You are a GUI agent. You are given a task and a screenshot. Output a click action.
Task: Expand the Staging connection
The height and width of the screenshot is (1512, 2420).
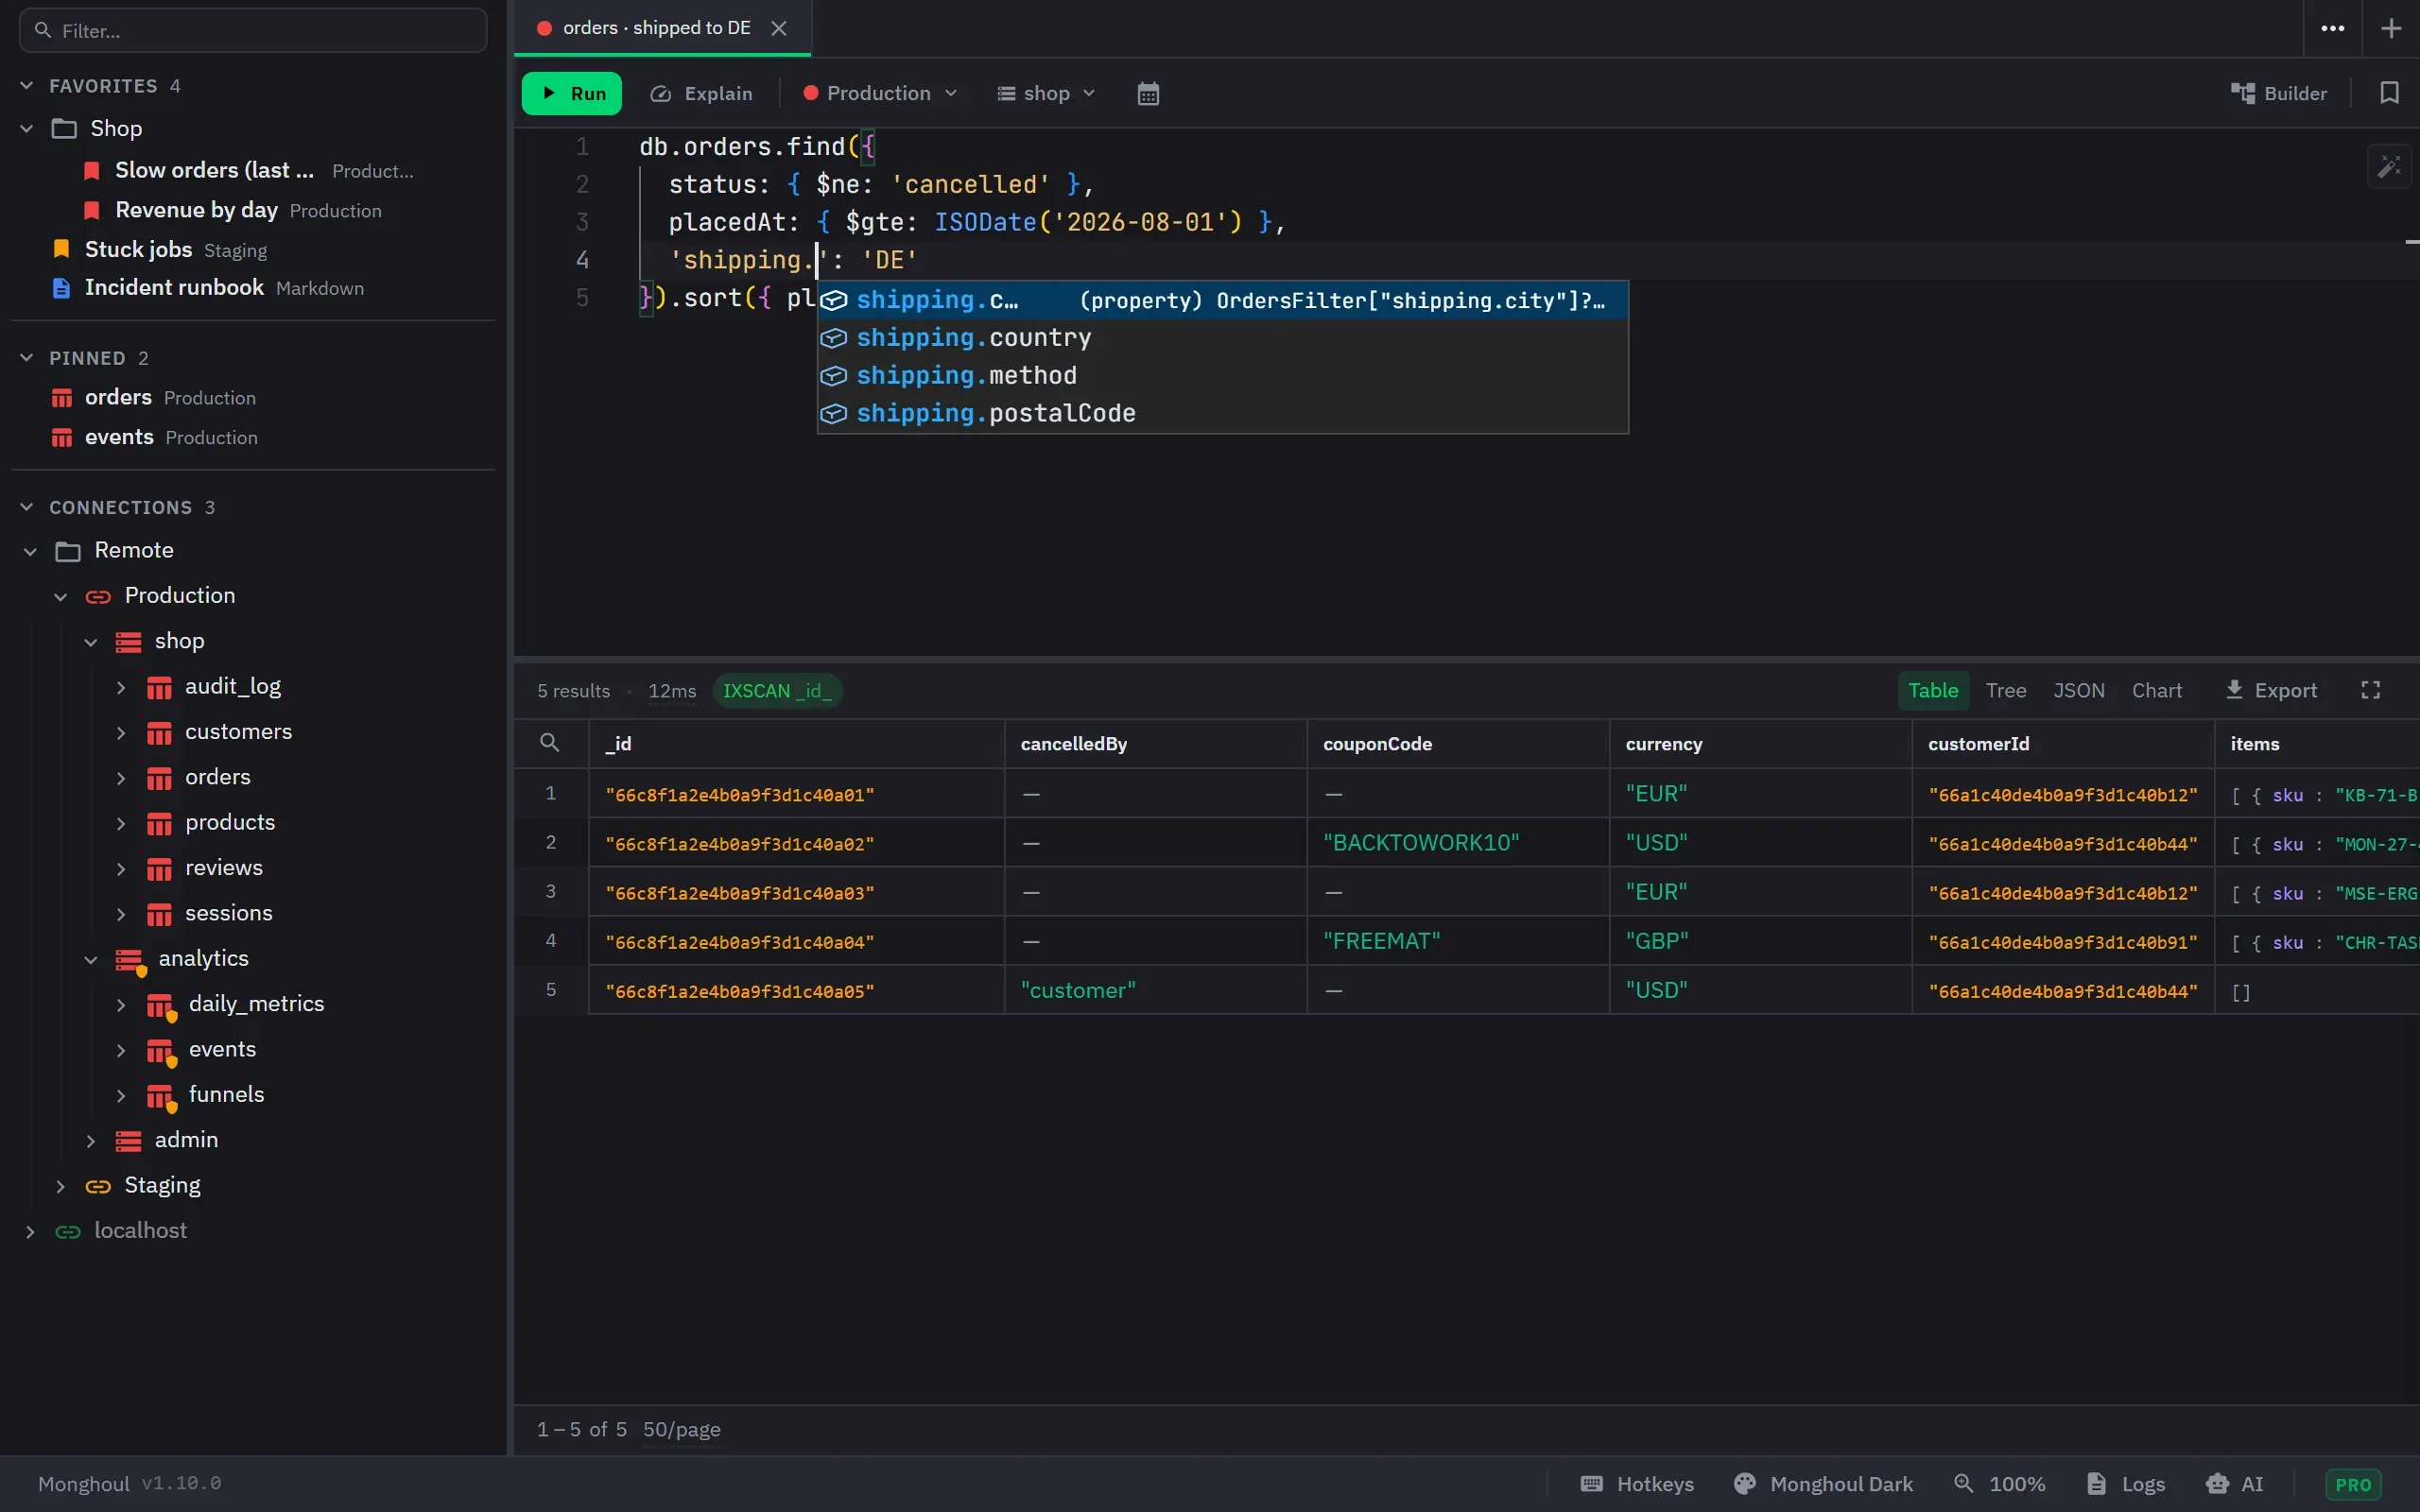point(61,1186)
